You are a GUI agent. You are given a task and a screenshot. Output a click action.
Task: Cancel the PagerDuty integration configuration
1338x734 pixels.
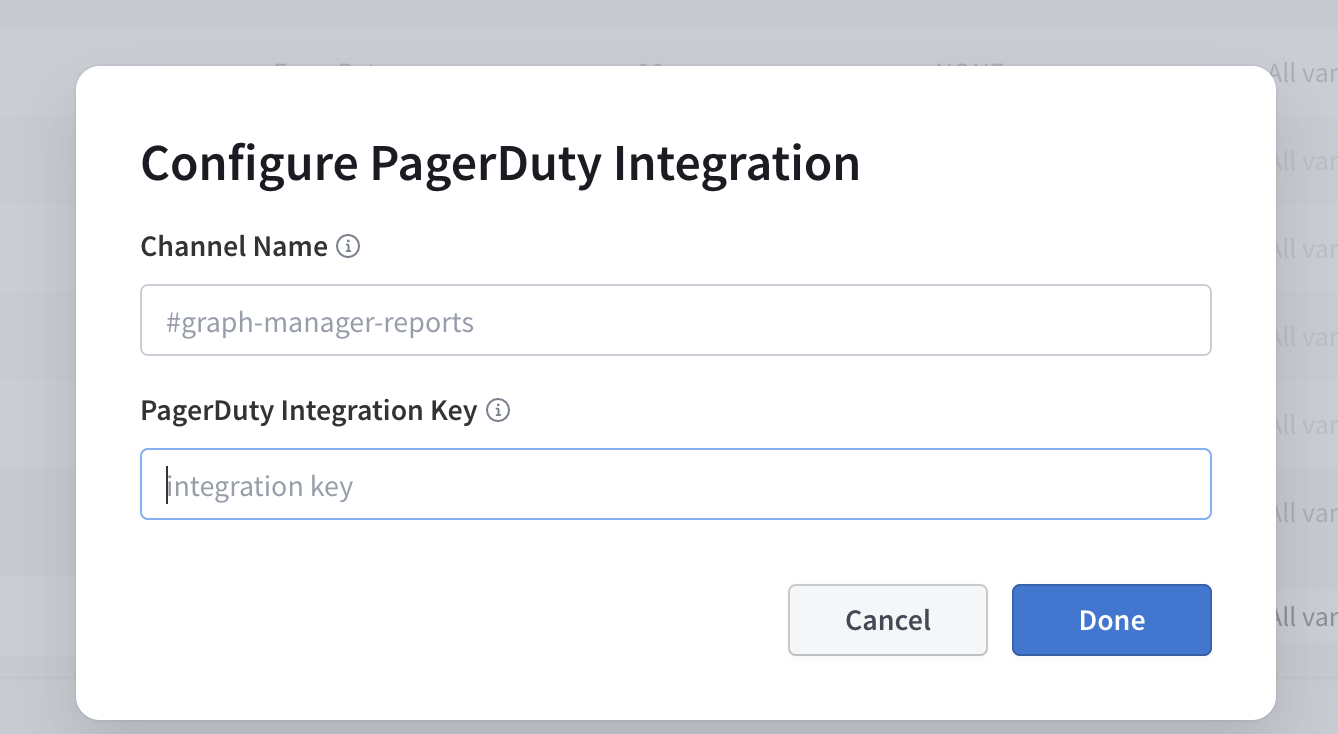tap(887, 620)
